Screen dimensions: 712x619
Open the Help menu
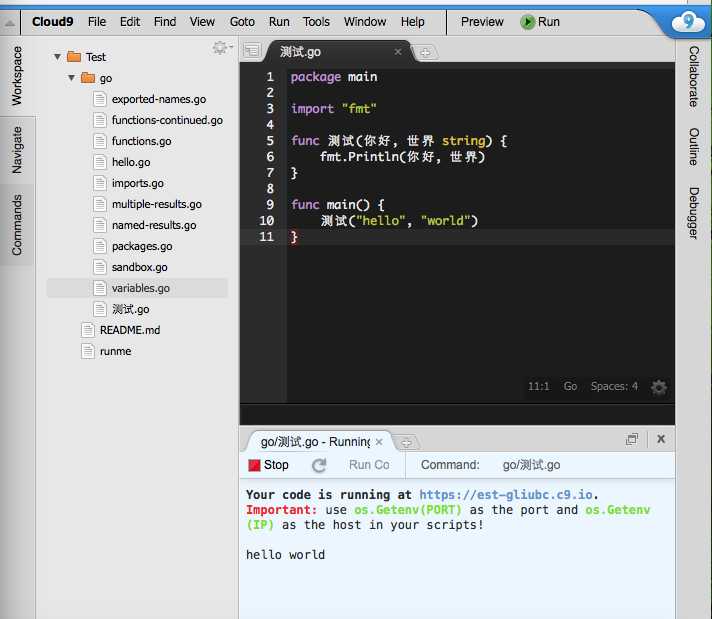[412, 22]
